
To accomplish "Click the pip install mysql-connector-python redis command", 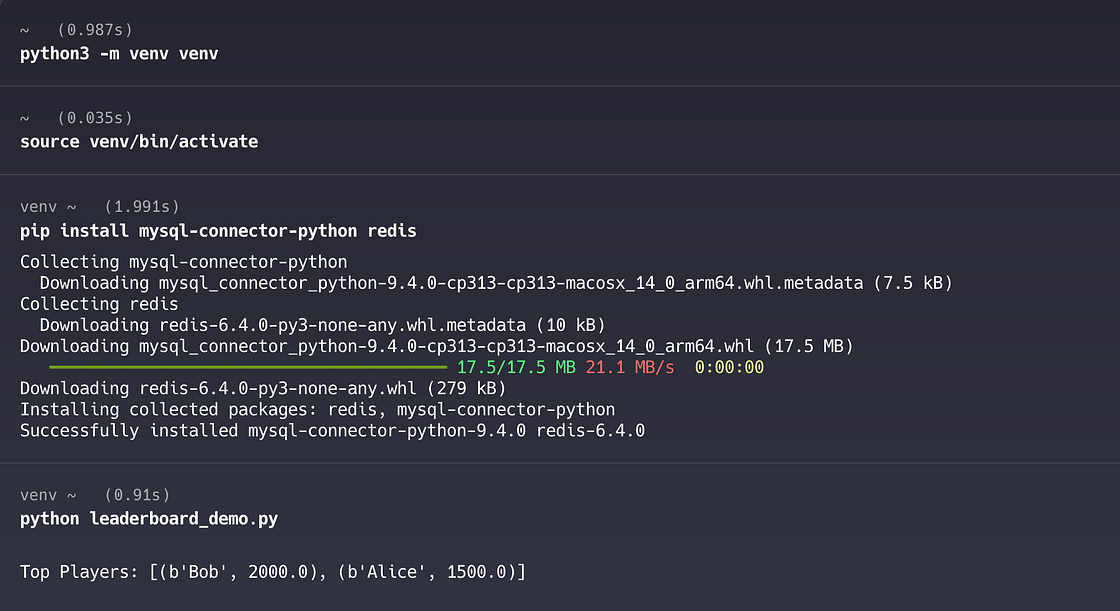I will [218, 230].
